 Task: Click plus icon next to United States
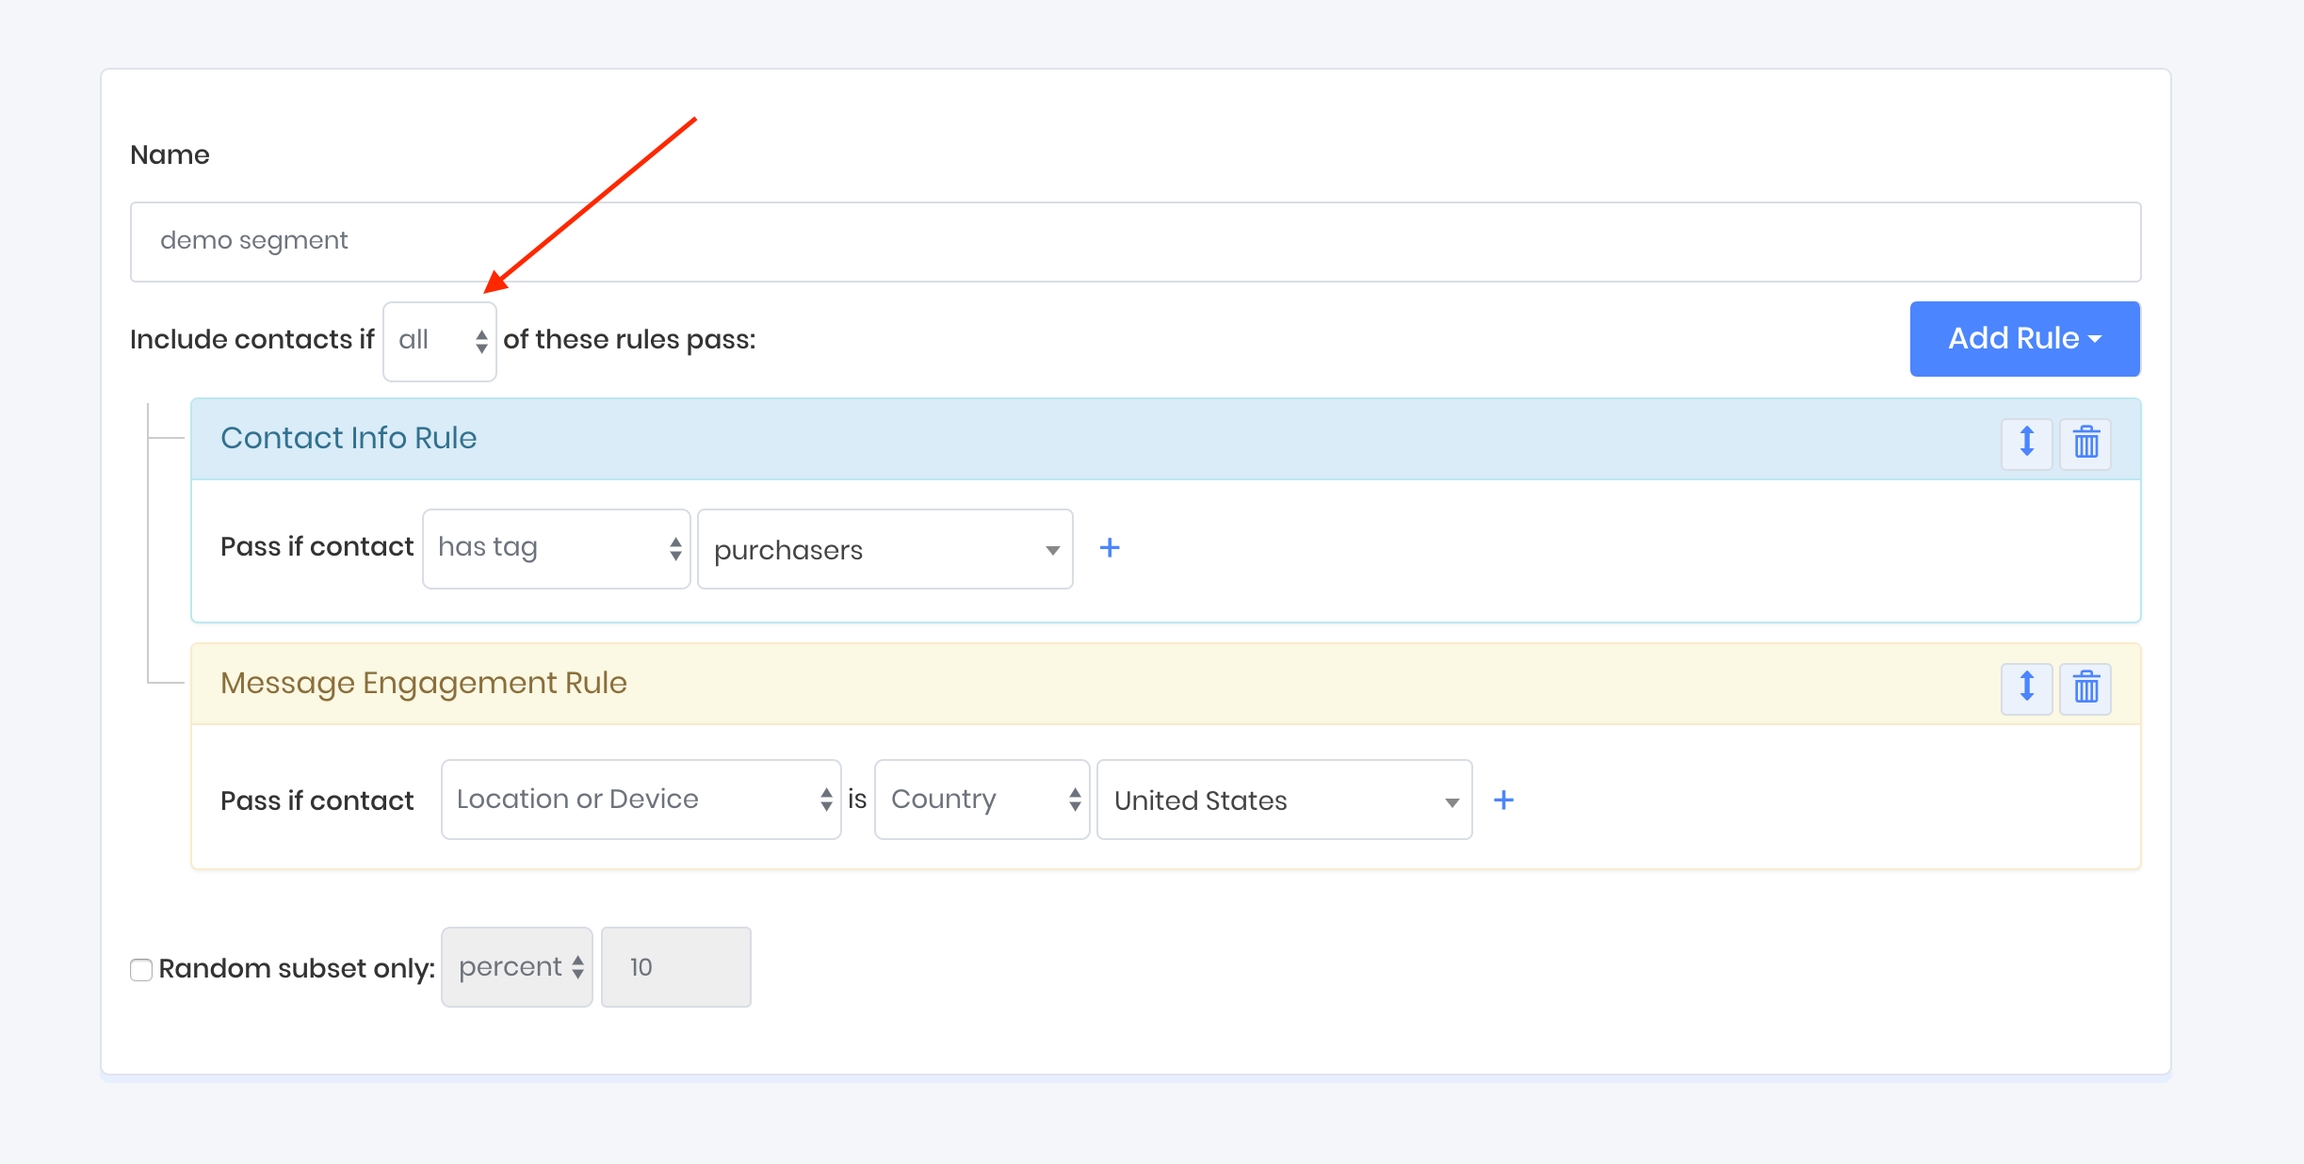click(1503, 800)
